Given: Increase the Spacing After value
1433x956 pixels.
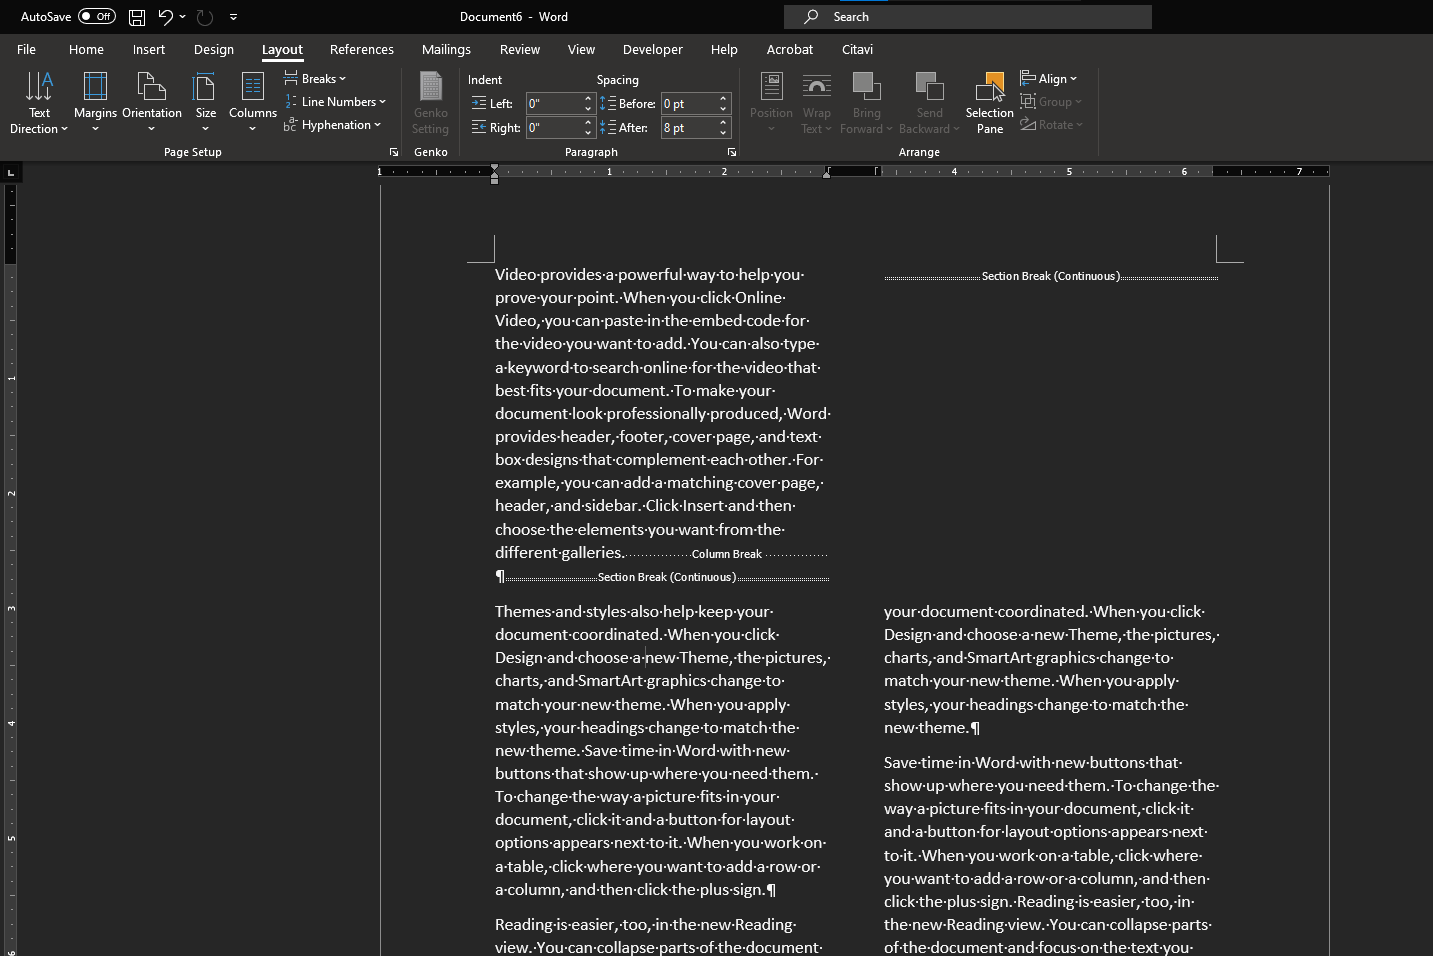Looking at the screenshot, I should pos(723,123).
